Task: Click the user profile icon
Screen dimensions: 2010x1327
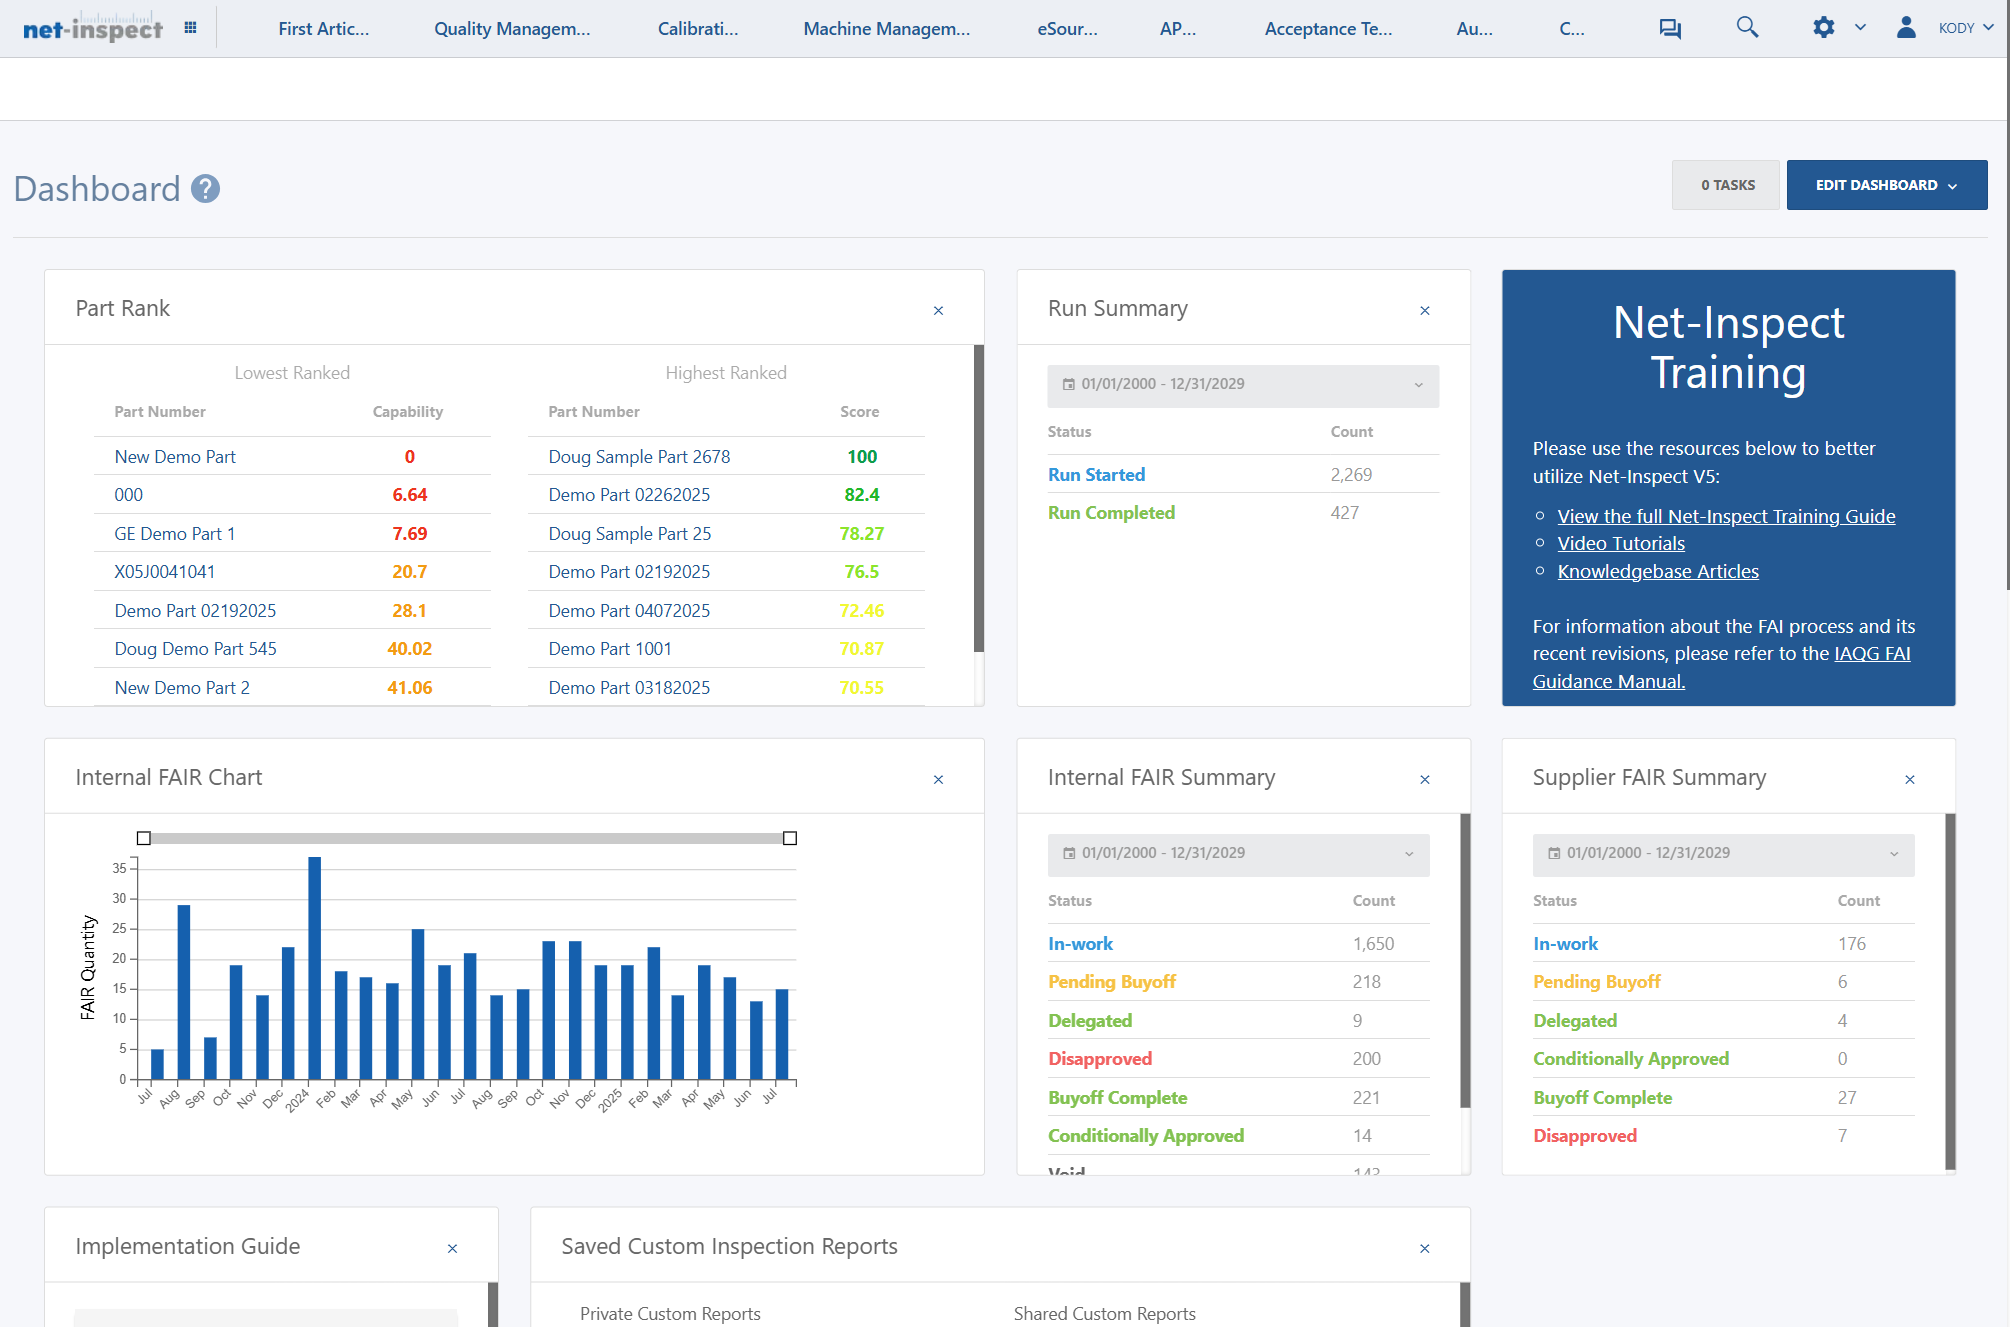Action: 1905,27
